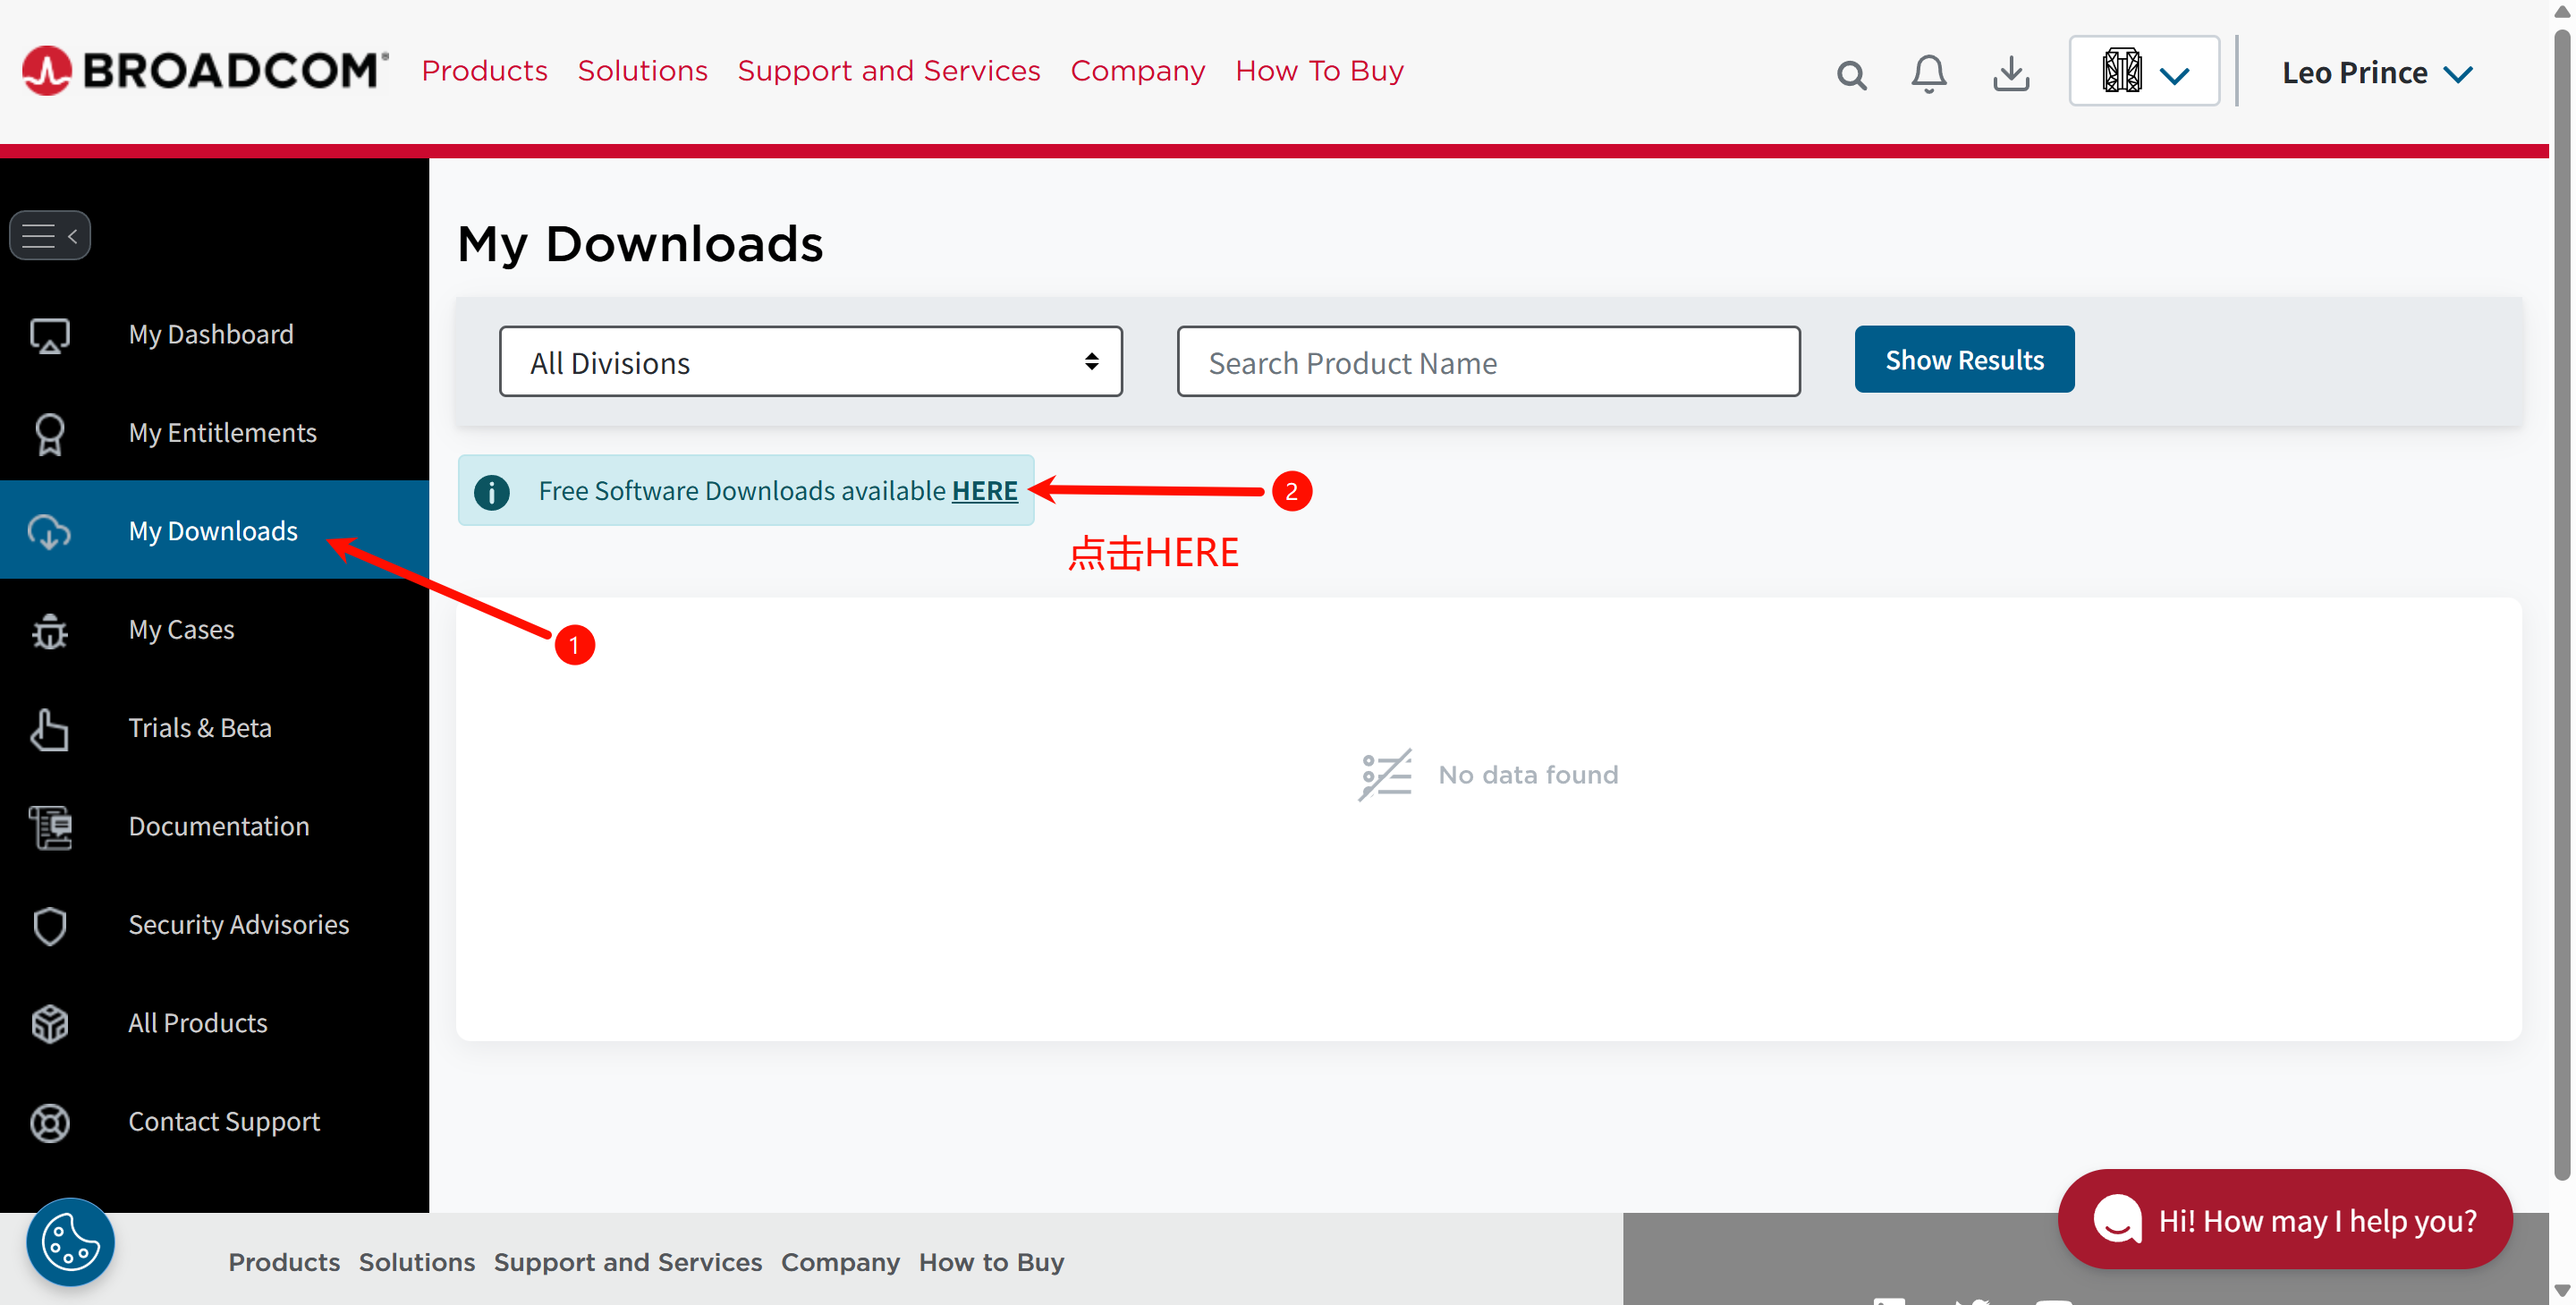Screen dimensions: 2576x1305
Task: Select the All Products cube icon
Action: (50, 1024)
